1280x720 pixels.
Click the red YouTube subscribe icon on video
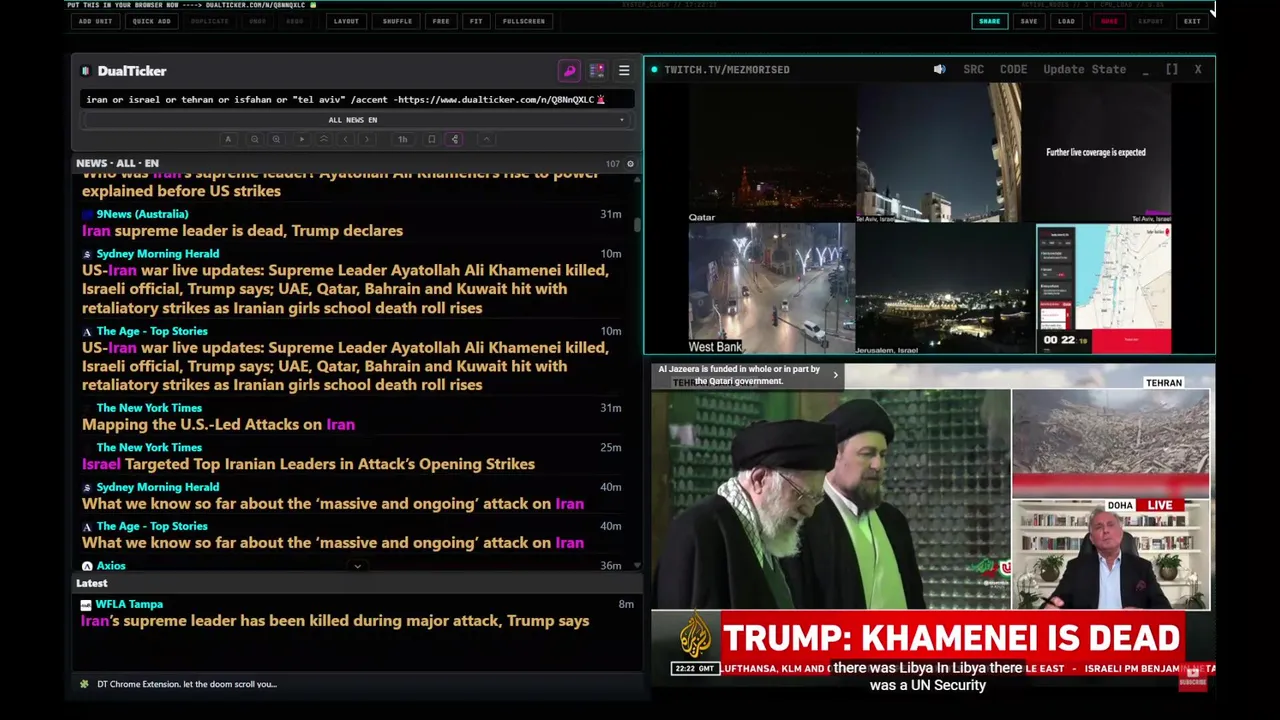coord(1192,677)
